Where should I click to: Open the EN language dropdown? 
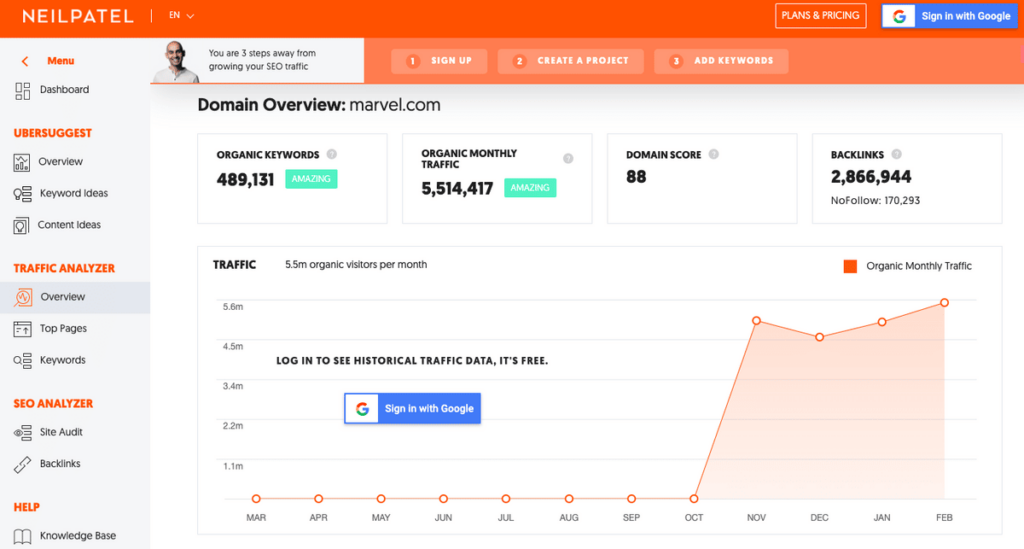(182, 16)
